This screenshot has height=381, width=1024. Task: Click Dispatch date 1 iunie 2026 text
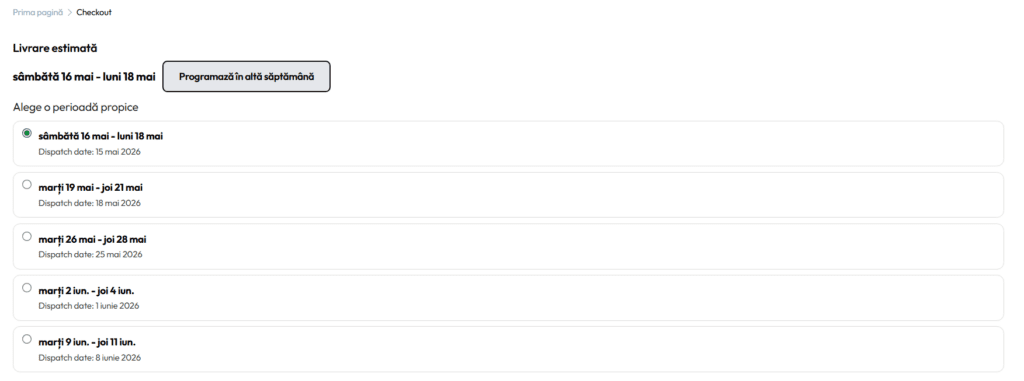click(89, 306)
